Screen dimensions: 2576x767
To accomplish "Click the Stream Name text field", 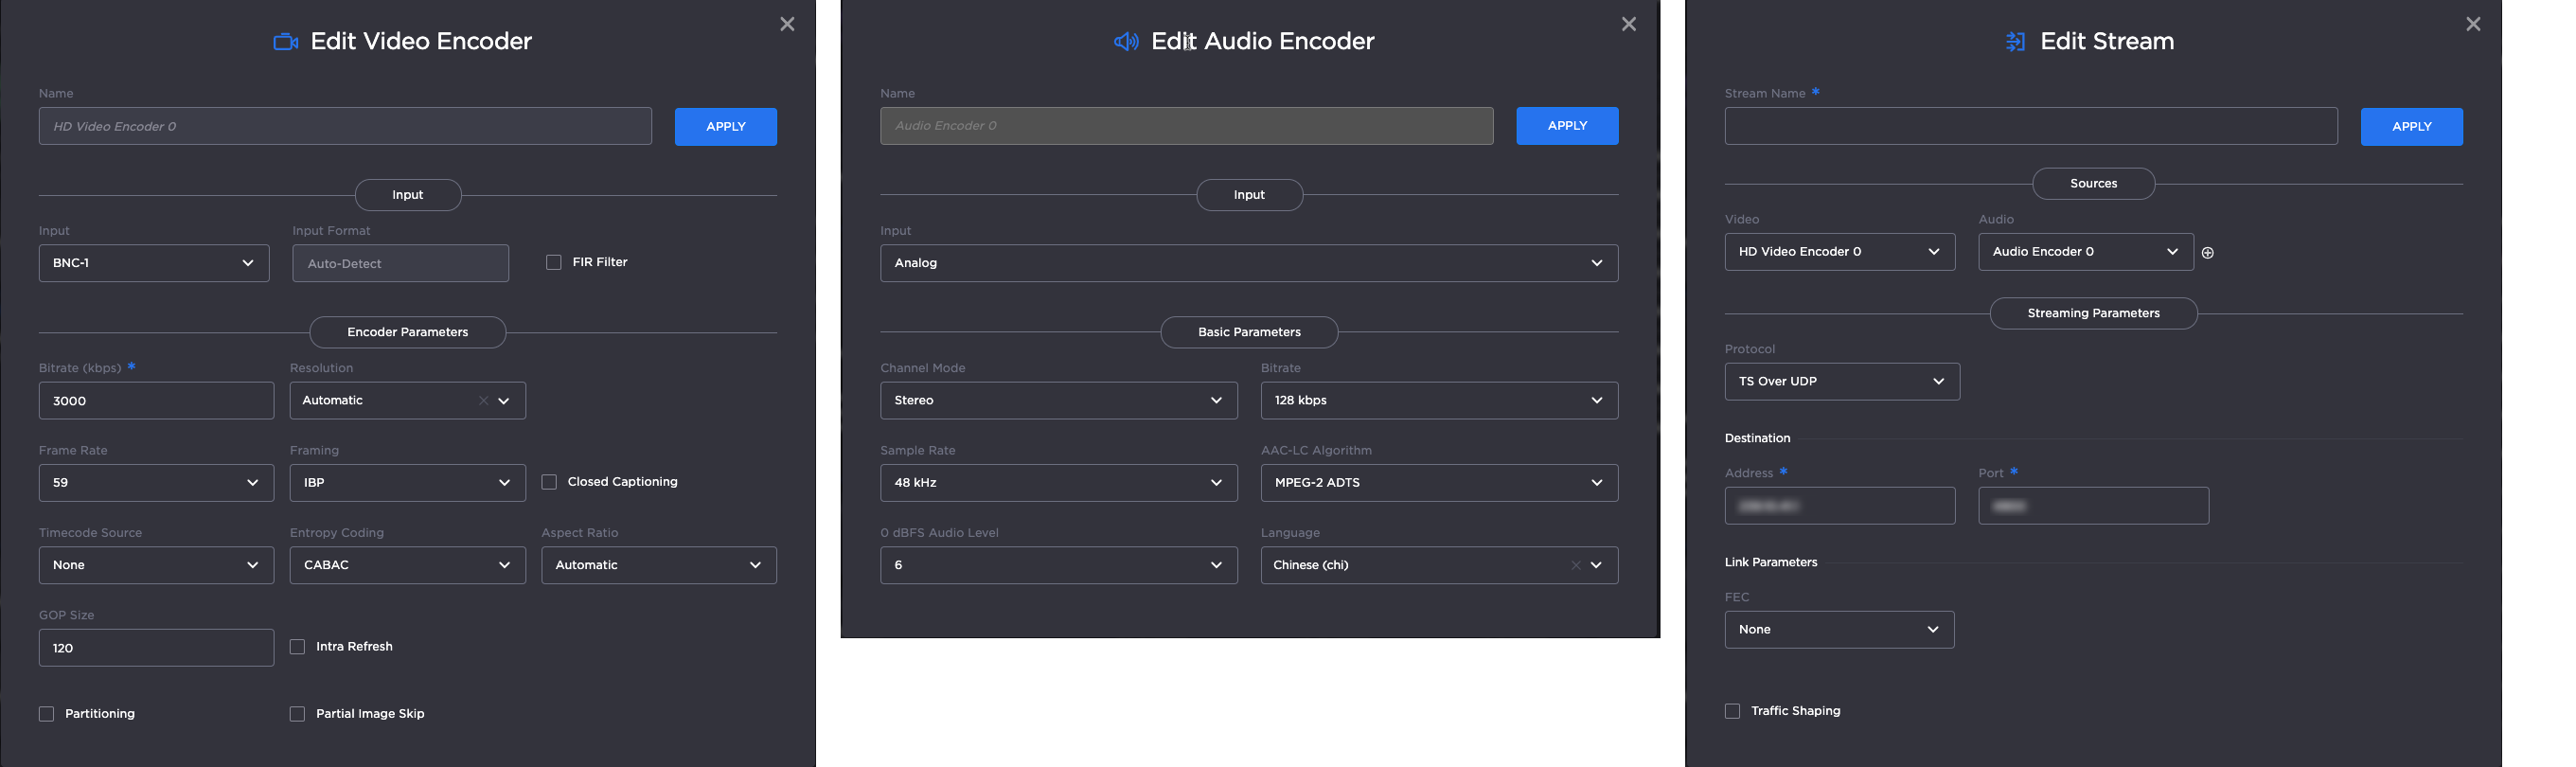I will 2030,127.
